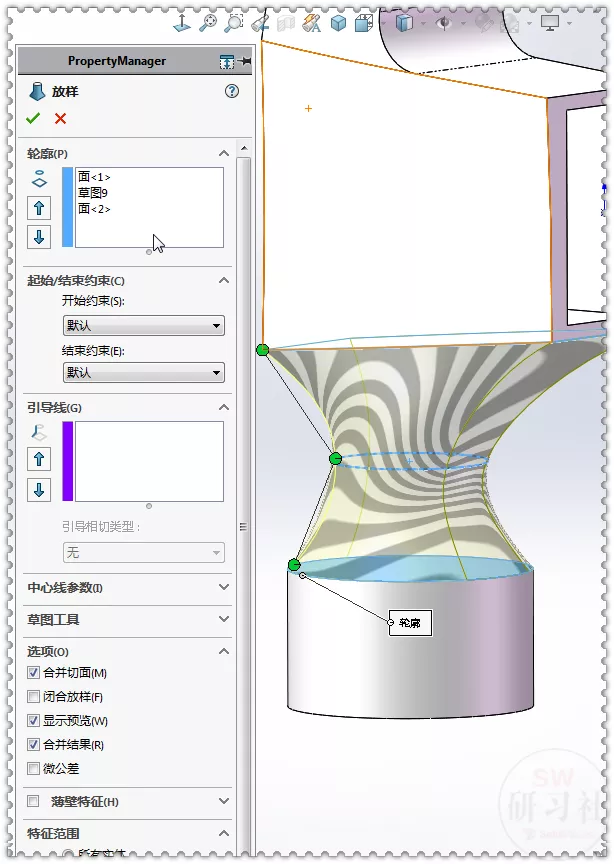This screenshot has height=864, width=614.
Task: Select 面<2> in profiles list
Action: point(94,209)
